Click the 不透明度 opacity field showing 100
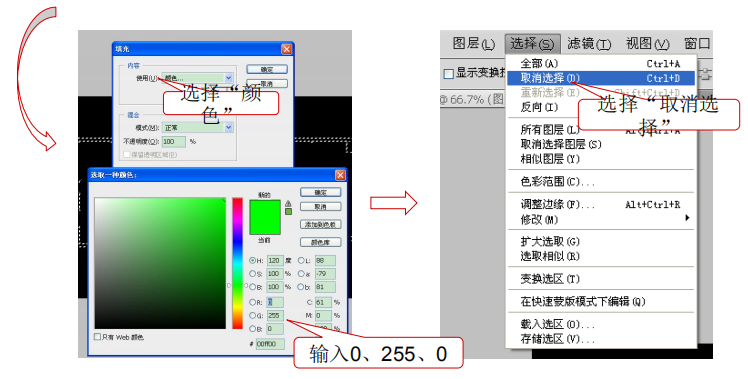Screen dimensions: 748x379 point(174,142)
